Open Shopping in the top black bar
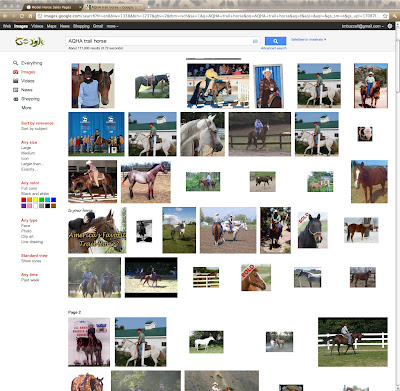400x391 pixels. click(81, 26)
